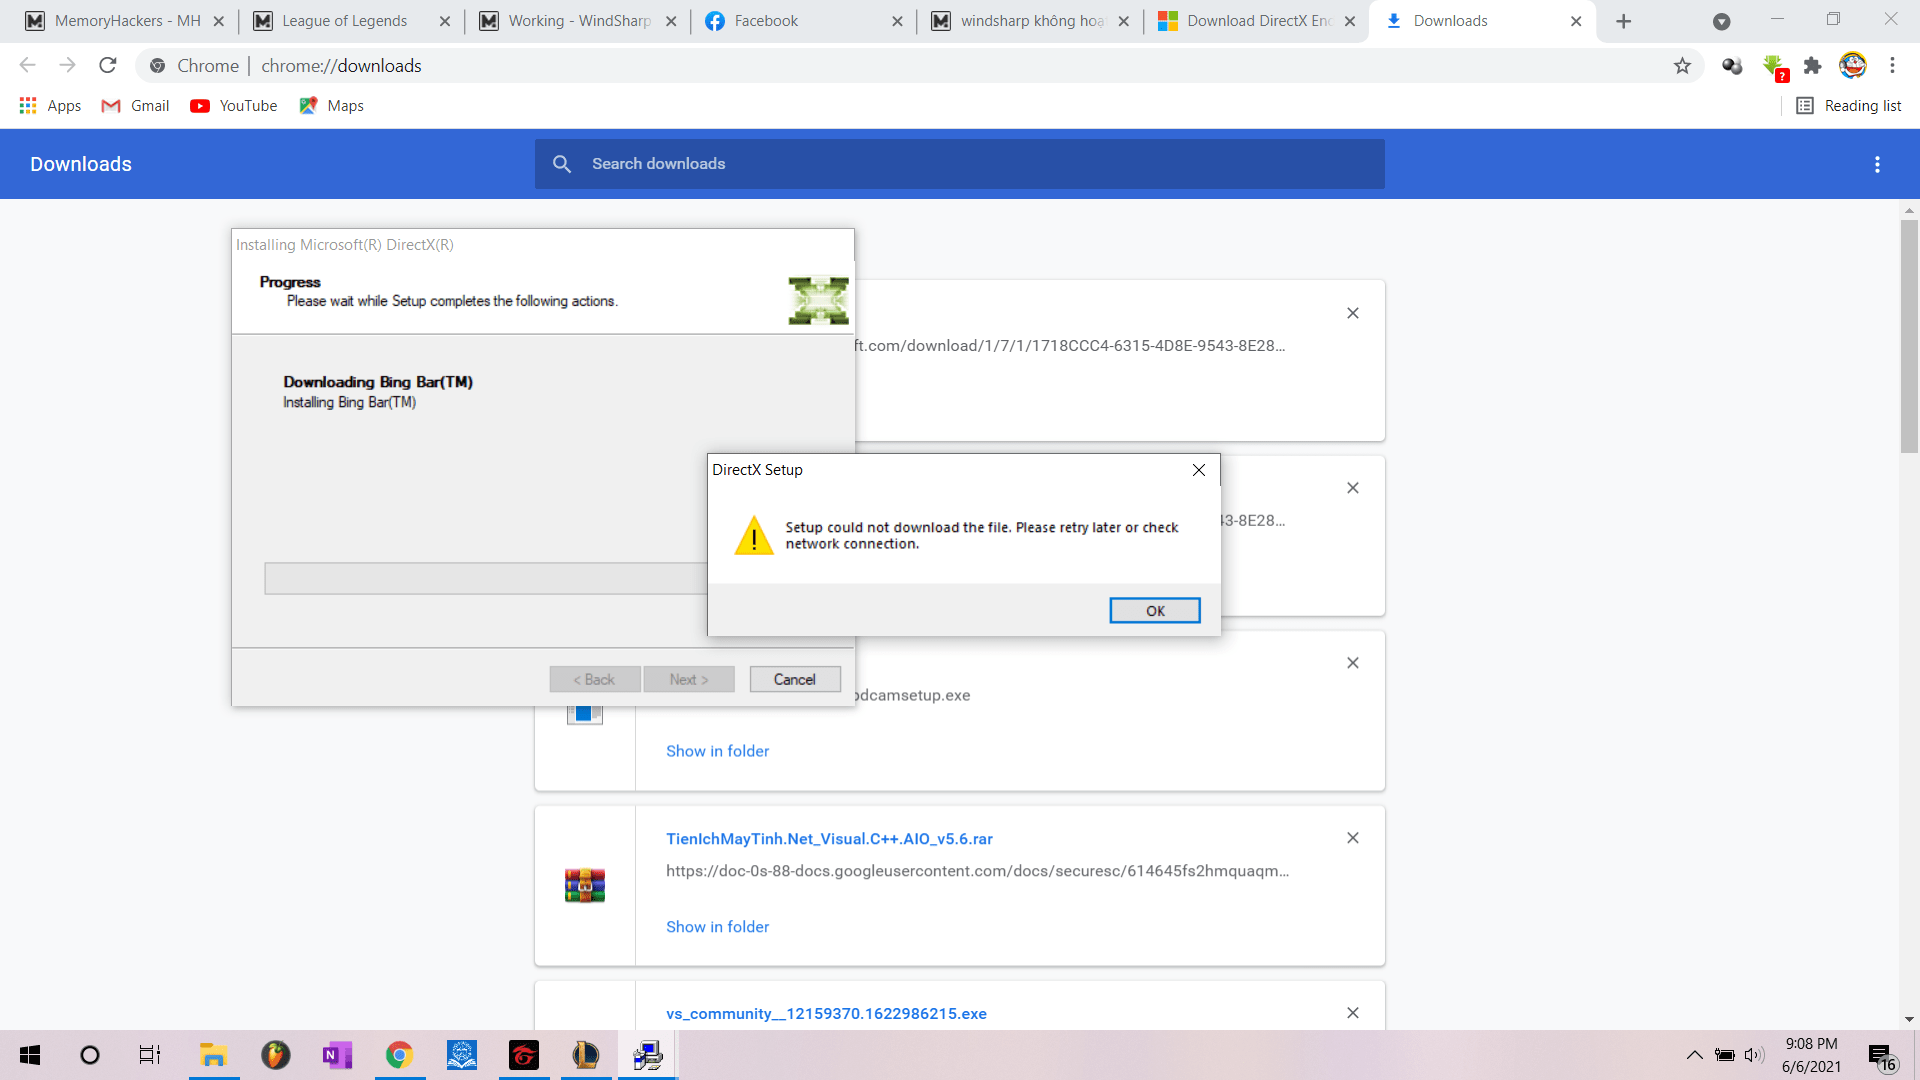1920x1080 pixels.
Task: Click Cancel in the DirectX installer
Action: pyautogui.click(x=795, y=679)
